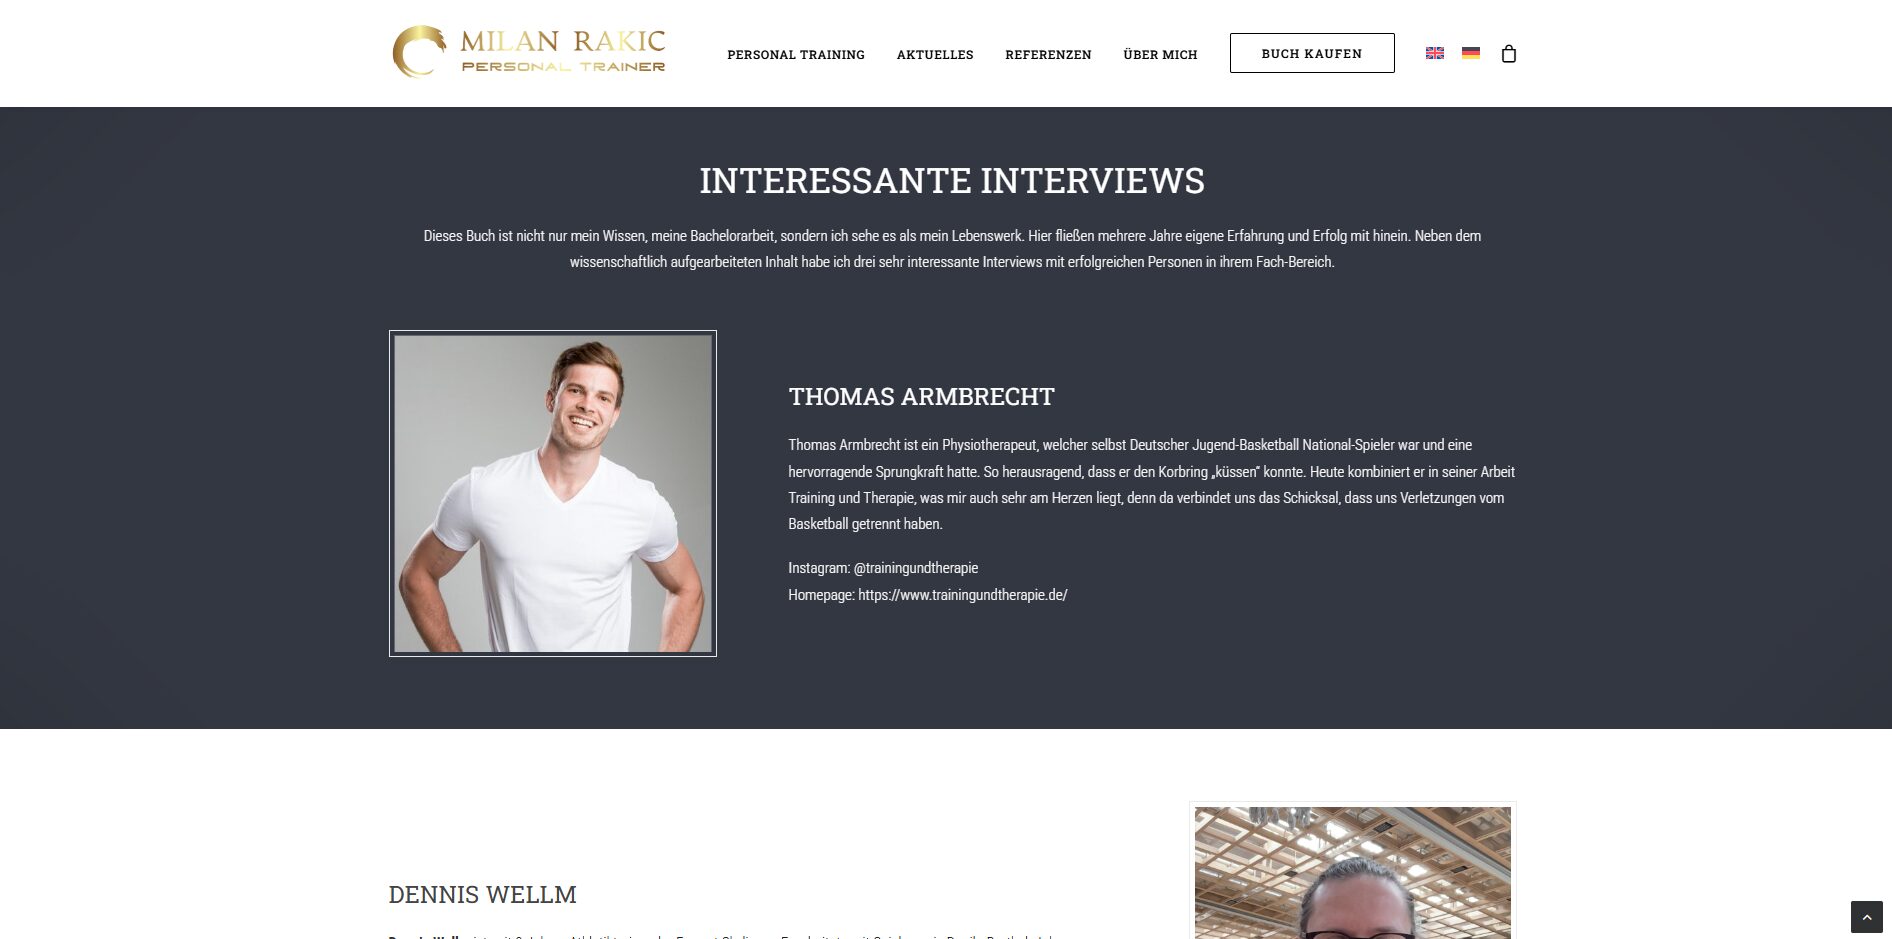Switch language to German flag
Image resolution: width=1892 pixels, height=939 pixels.
pos(1470,53)
